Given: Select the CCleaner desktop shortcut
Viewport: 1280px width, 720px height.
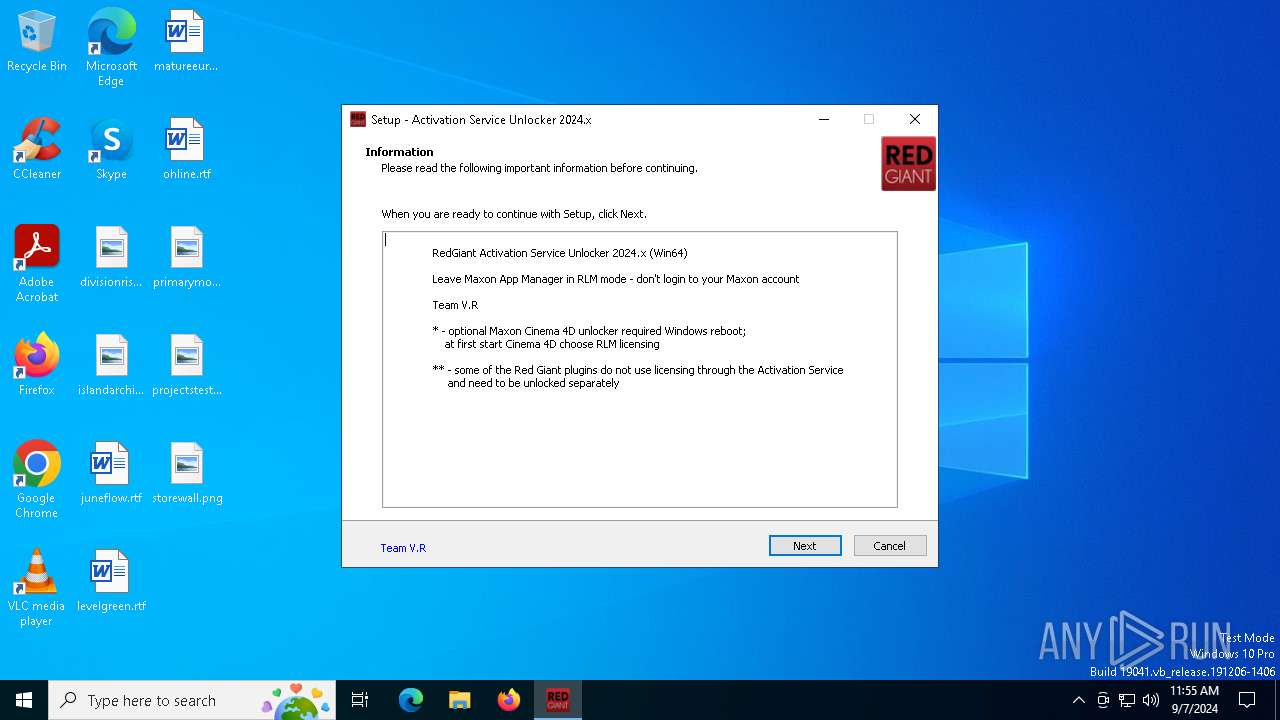Looking at the screenshot, I should 37,150.
